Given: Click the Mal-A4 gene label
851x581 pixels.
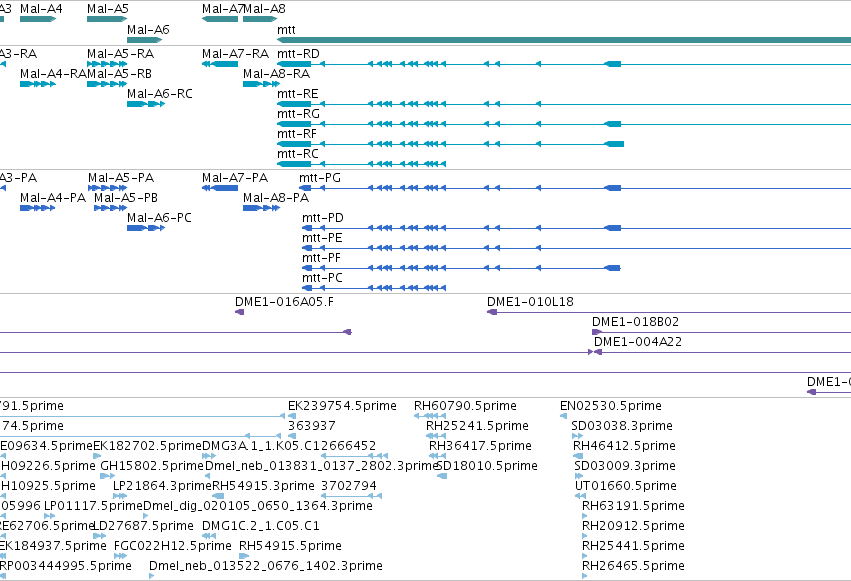Looking at the screenshot, I should [x=41, y=9].
